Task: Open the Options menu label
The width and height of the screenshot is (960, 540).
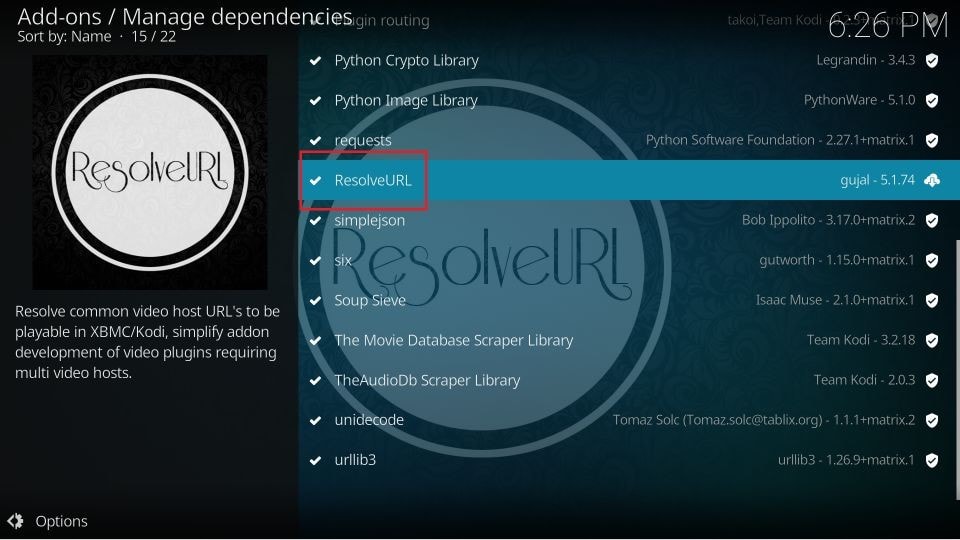Action: point(61,521)
